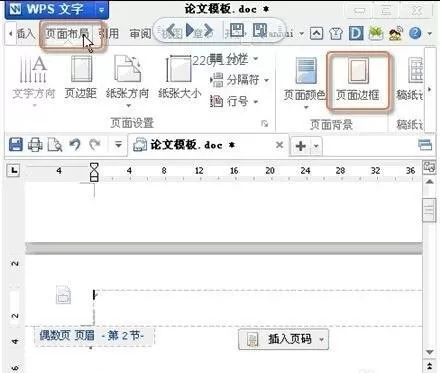Open print preview icon
The height and width of the screenshot is (373, 440).
click(55, 145)
